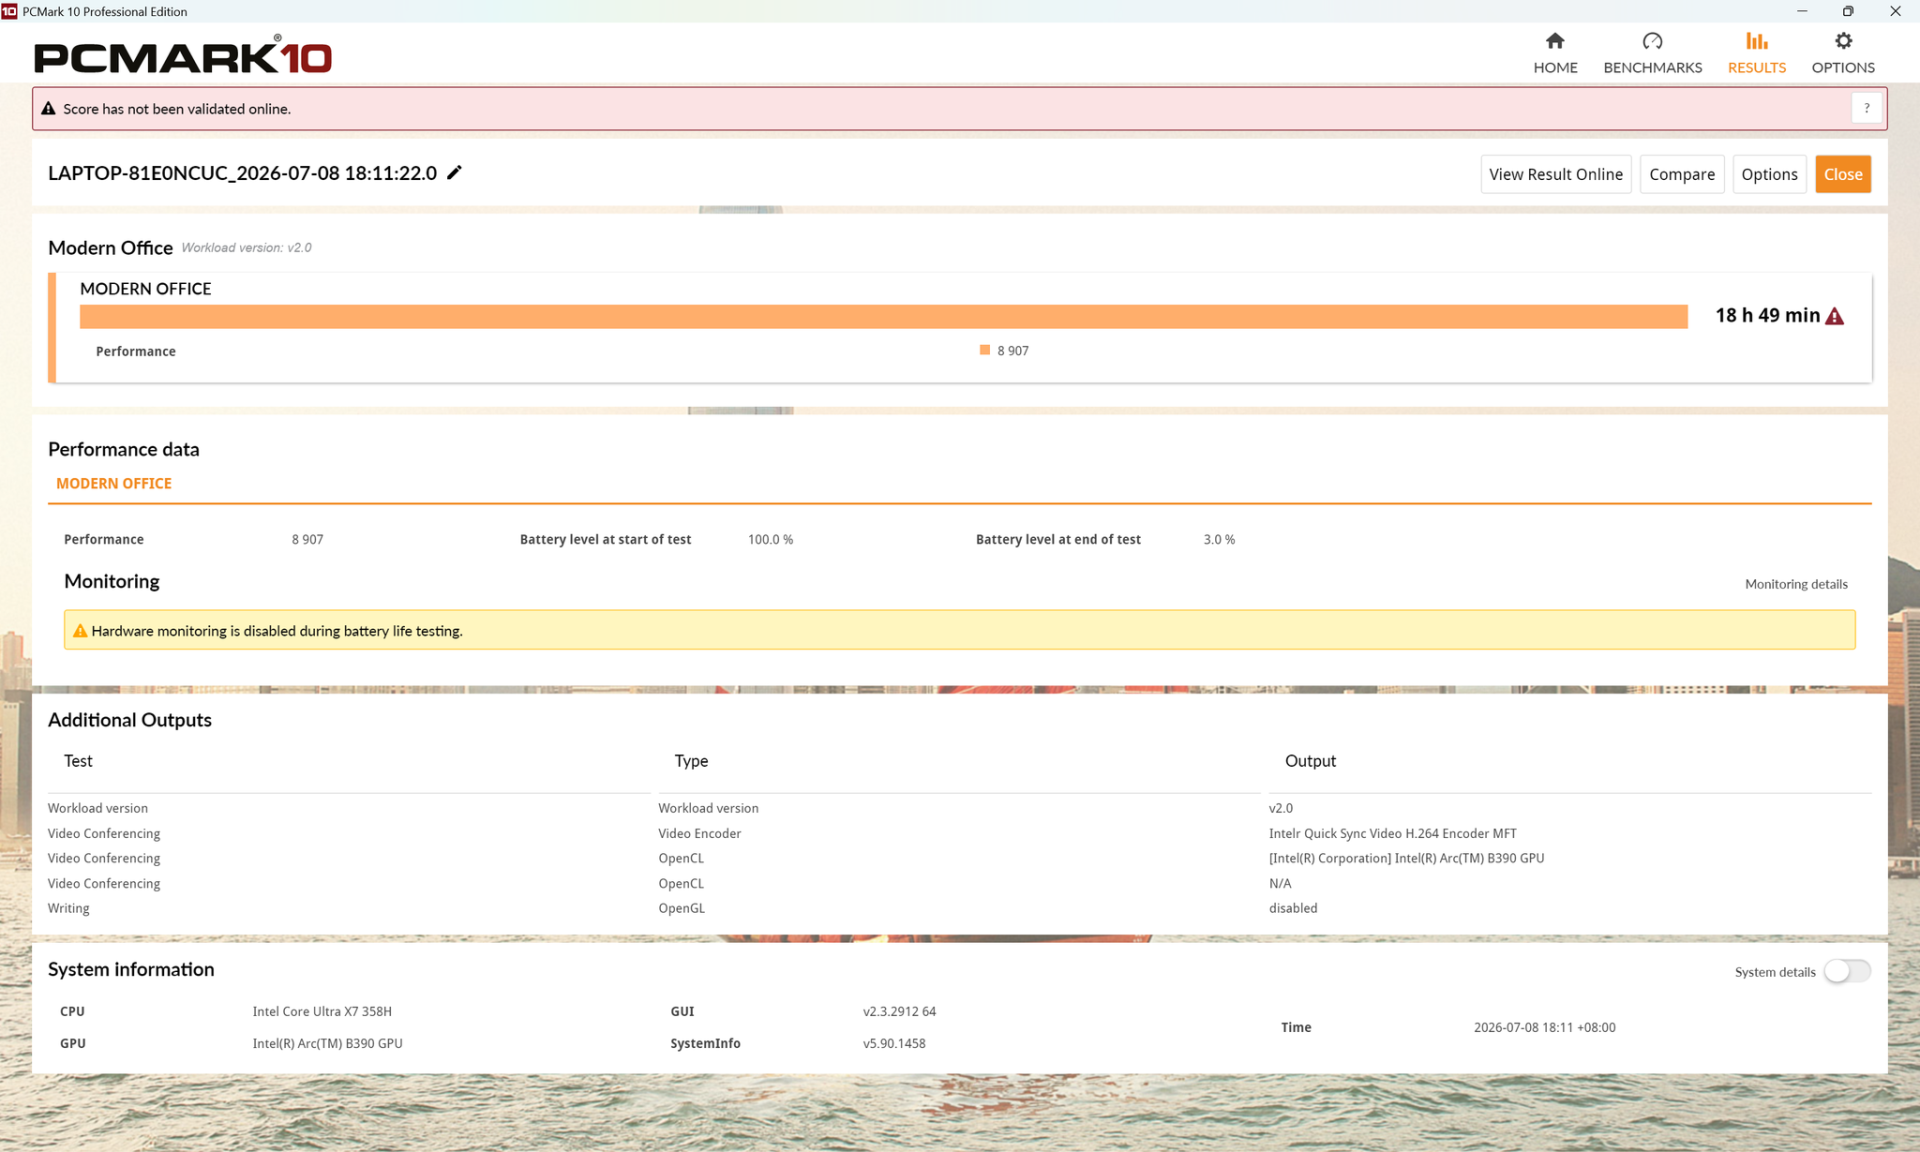Switch to the Results section
This screenshot has height=1152, width=1920.
1756,52
